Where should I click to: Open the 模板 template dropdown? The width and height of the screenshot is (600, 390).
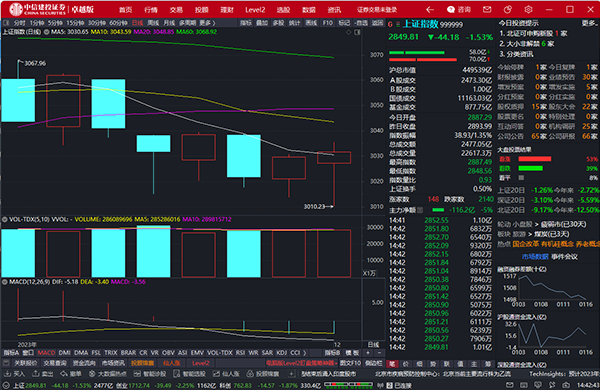pos(352,352)
